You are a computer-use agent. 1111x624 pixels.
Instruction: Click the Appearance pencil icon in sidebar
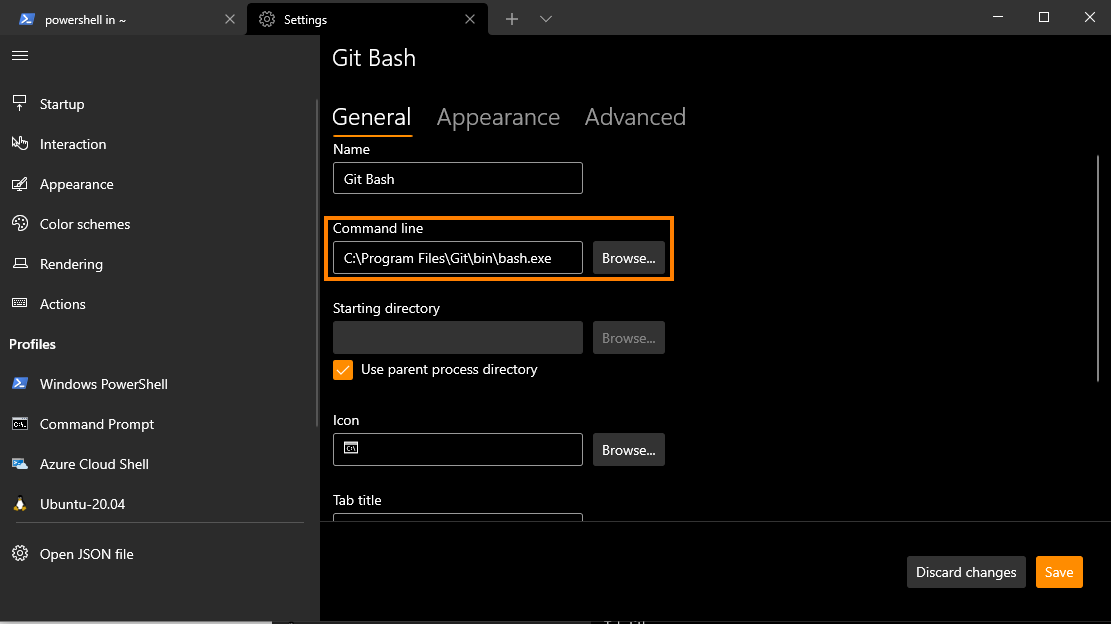tap(20, 184)
